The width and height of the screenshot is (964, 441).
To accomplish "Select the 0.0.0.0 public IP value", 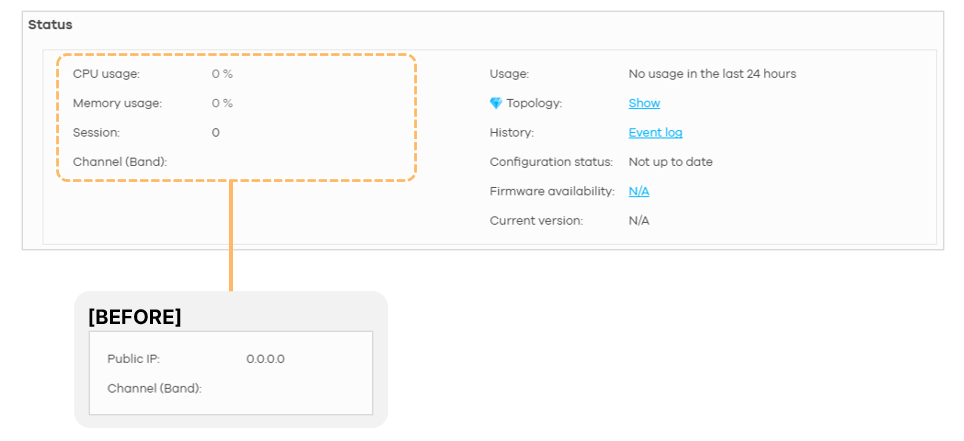I will (x=266, y=359).
